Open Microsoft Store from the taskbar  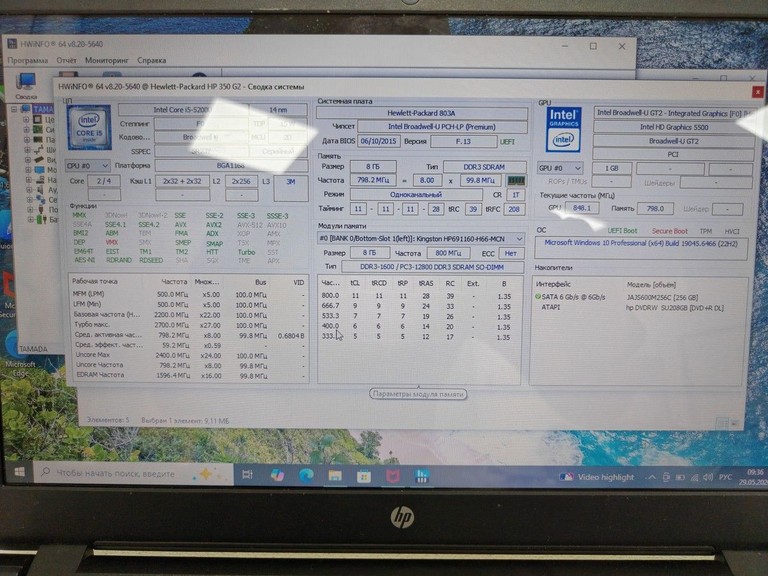(x=364, y=476)
